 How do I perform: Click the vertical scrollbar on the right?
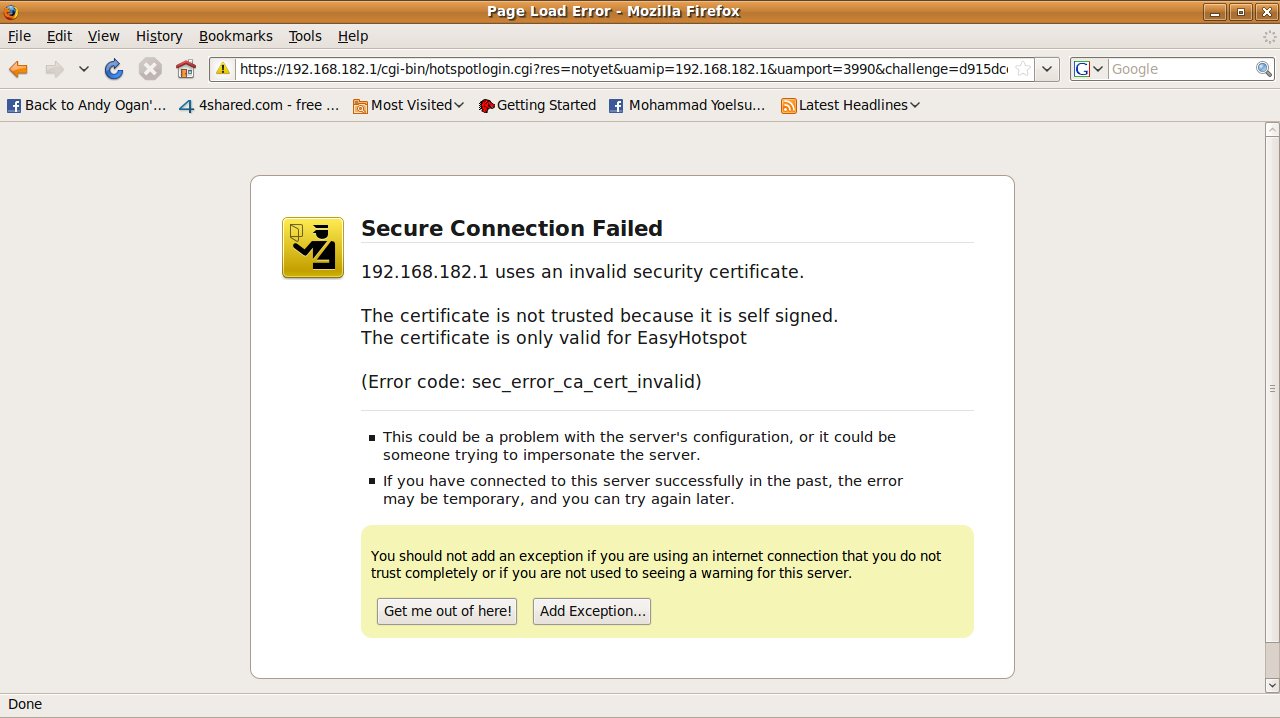(1272, 388)
